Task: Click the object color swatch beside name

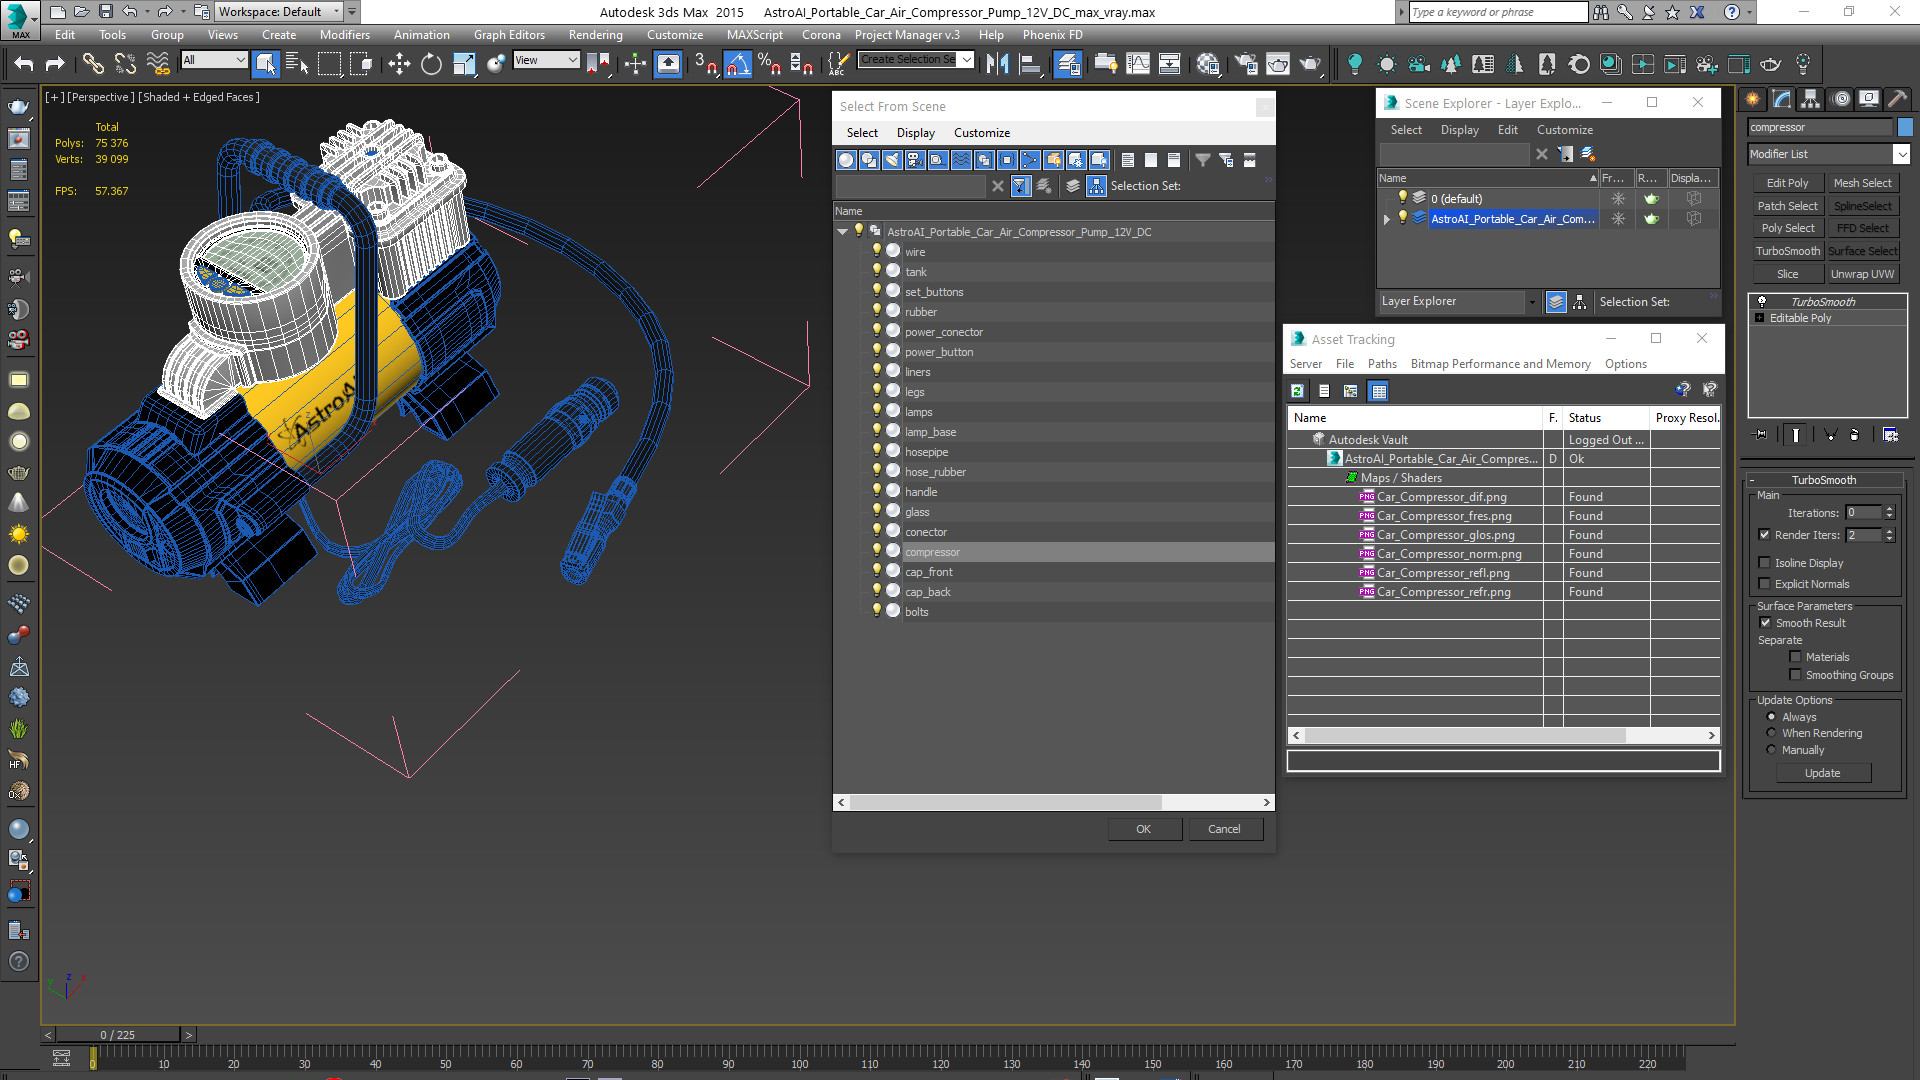Action: pos(1905,127)
